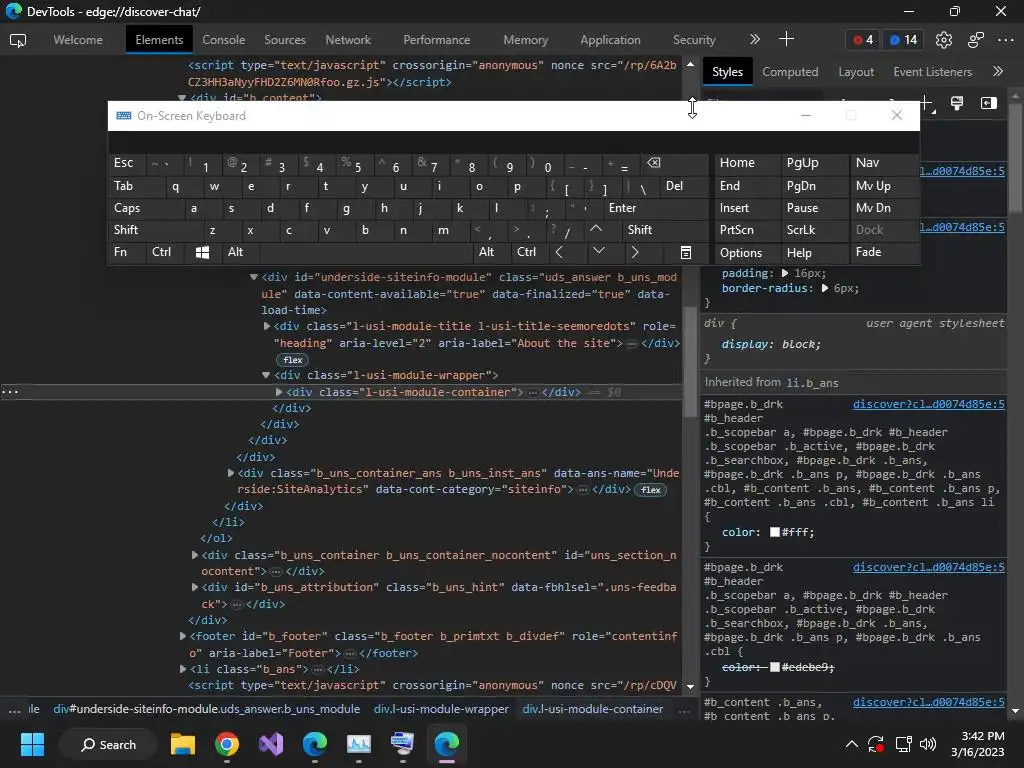
Task: Expand l-usi-module-title div node
Action: (266, 326)
